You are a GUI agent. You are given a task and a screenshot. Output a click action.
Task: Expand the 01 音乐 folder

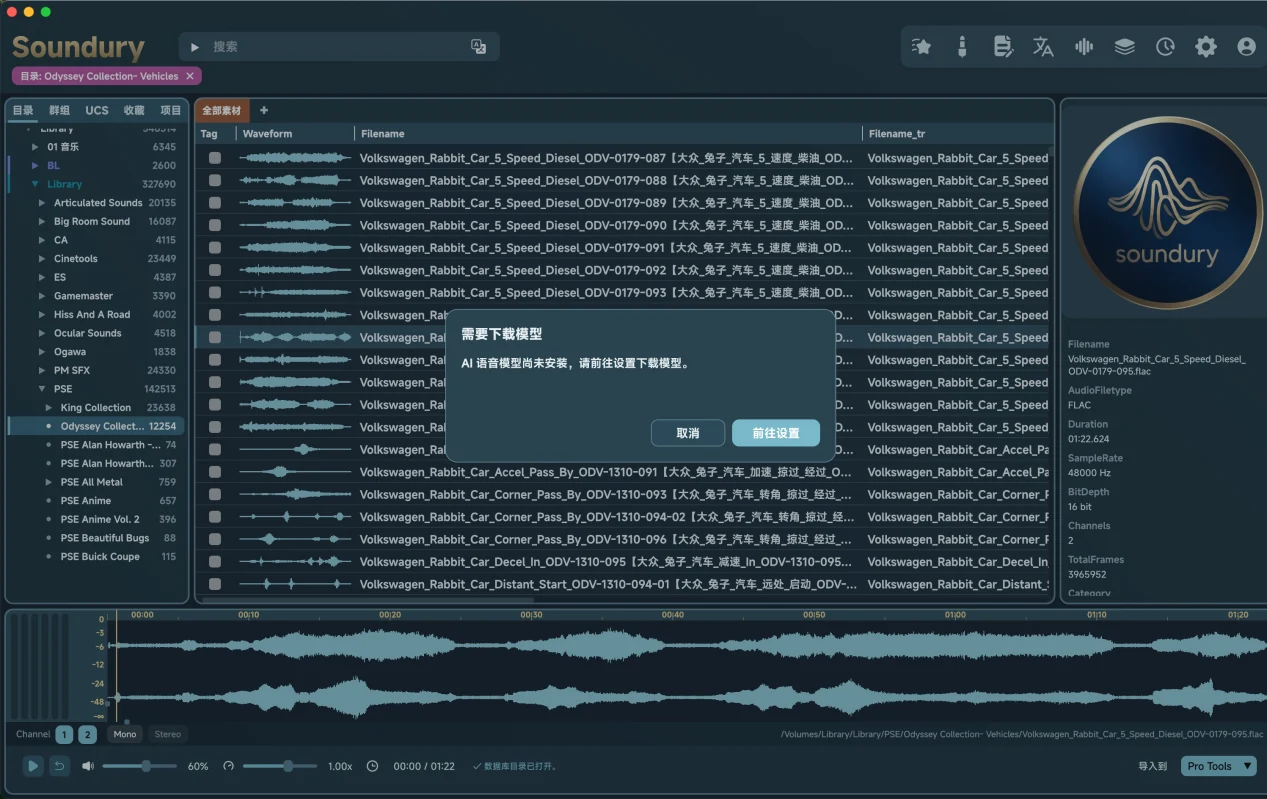[x=36, y=147]
